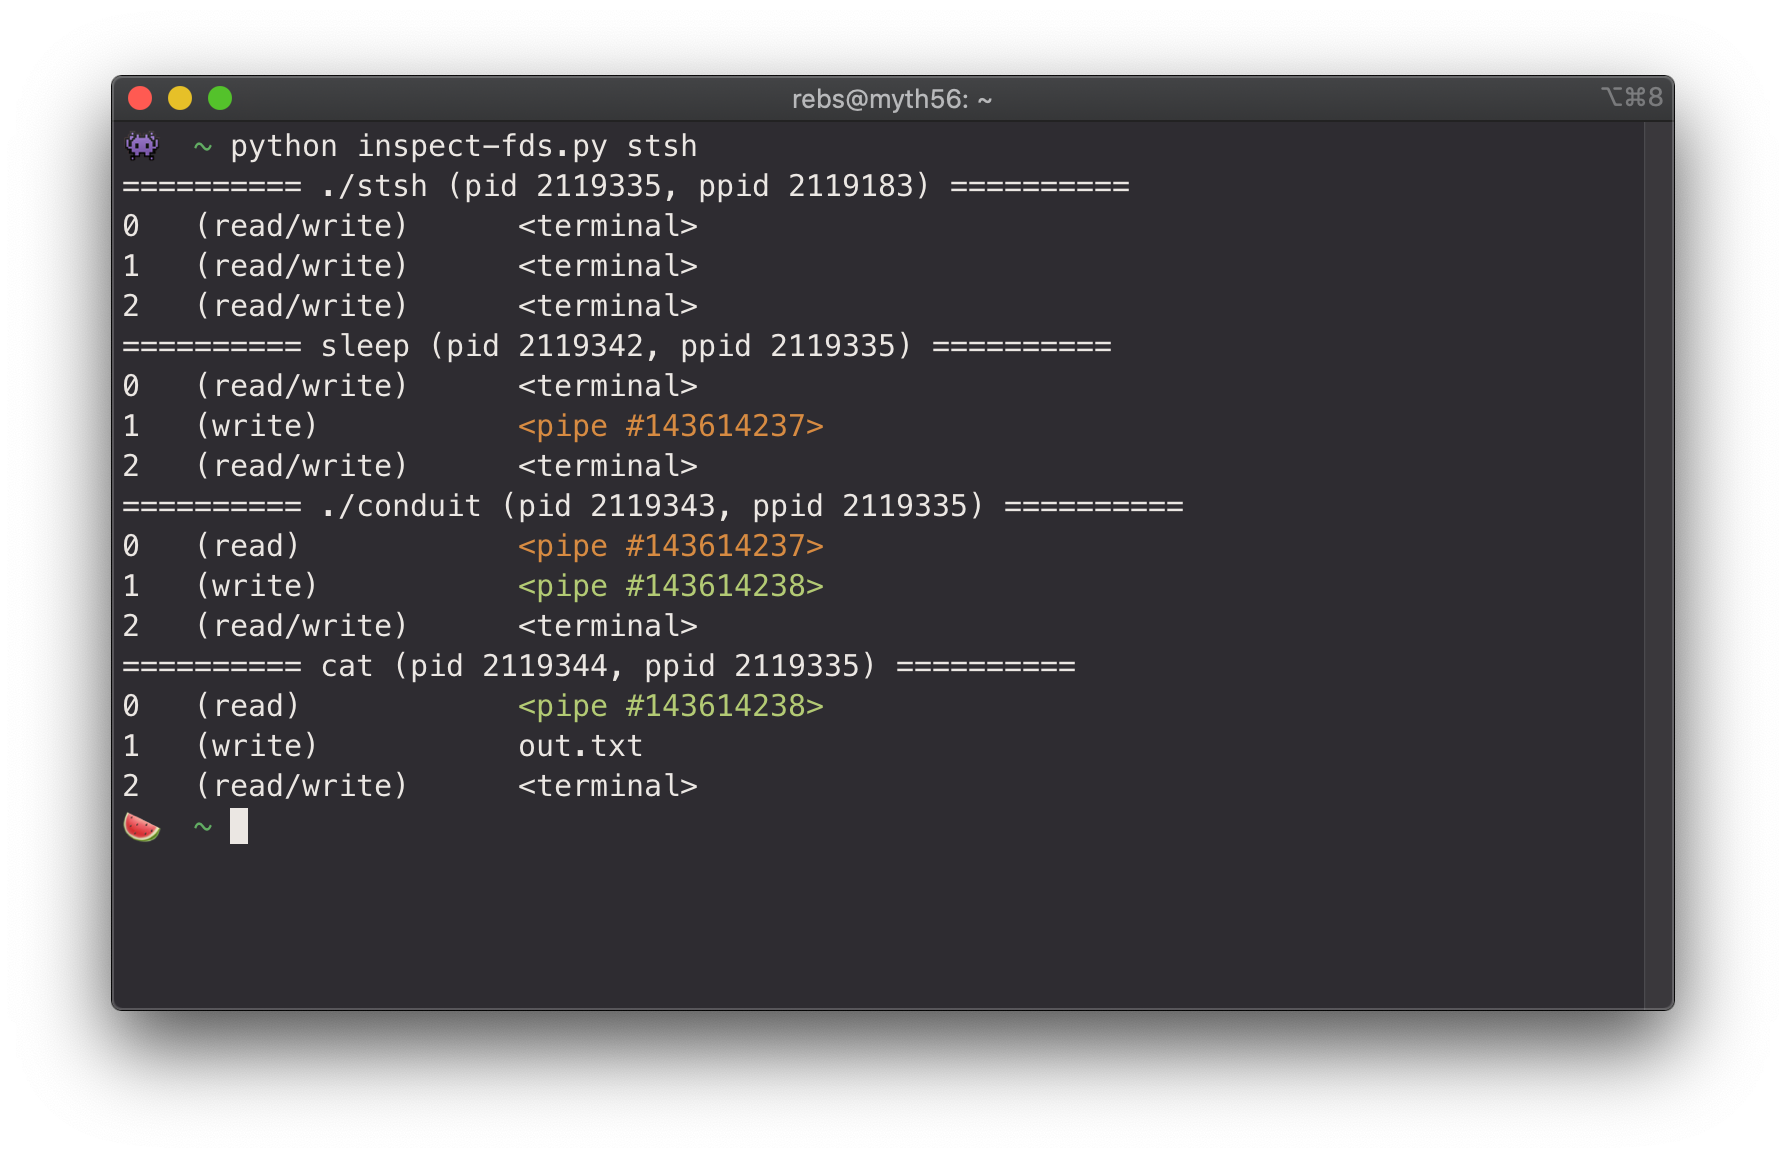Click the cat pid 2119344 header line
1786x1158 pixels.
(598, 666)
